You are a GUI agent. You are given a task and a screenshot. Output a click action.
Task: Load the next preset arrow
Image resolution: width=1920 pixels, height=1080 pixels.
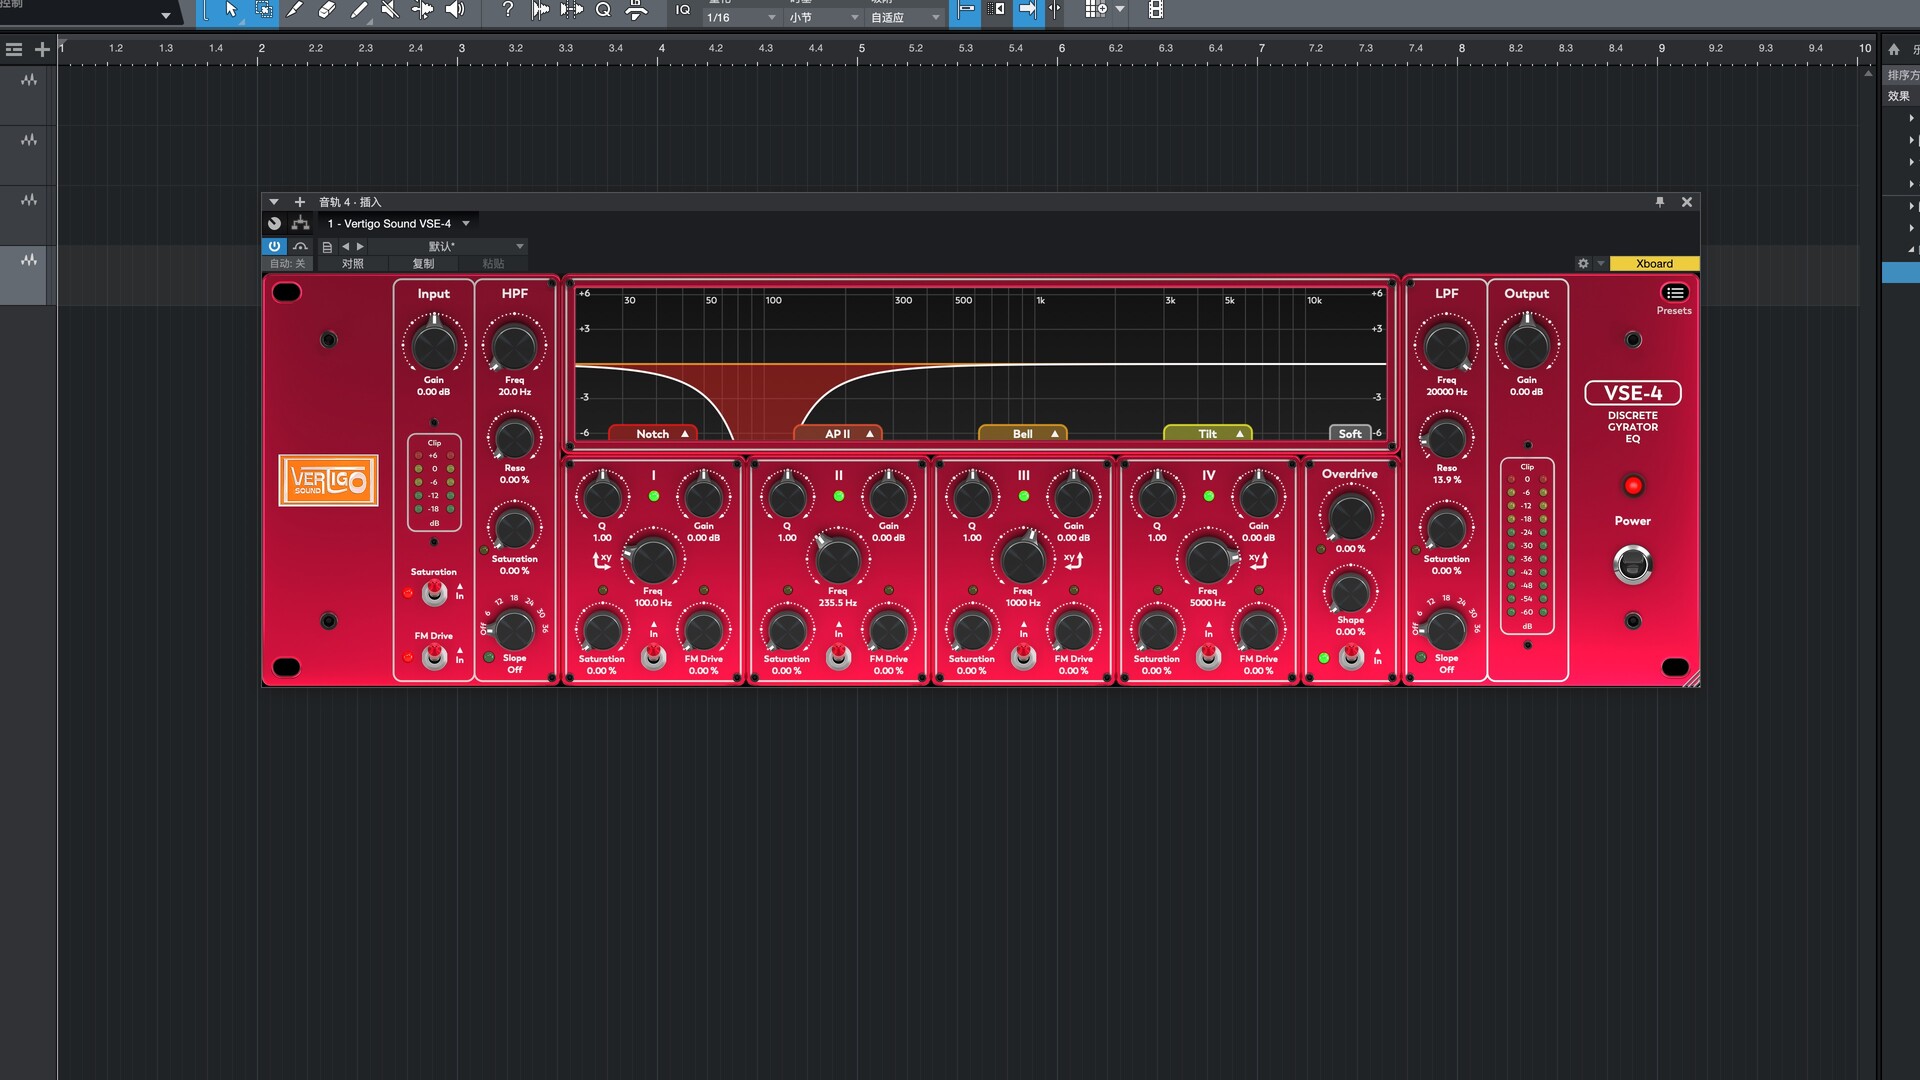(361, 246)
